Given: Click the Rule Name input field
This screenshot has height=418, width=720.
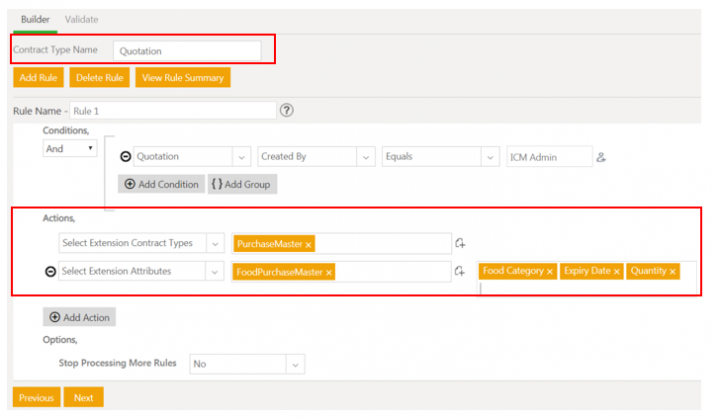Looking at the screenshot, I should click(x=172, y=111).
